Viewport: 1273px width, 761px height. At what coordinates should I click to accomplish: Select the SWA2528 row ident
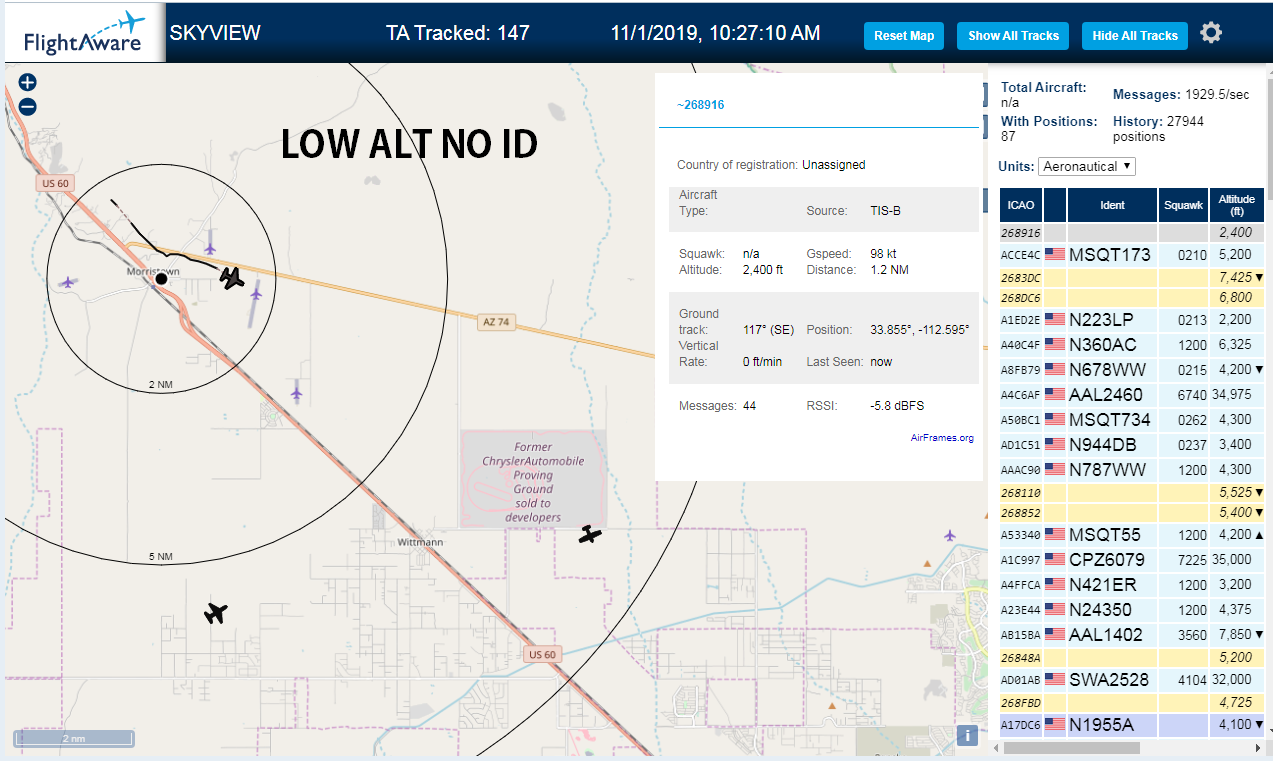[1107, 680]
